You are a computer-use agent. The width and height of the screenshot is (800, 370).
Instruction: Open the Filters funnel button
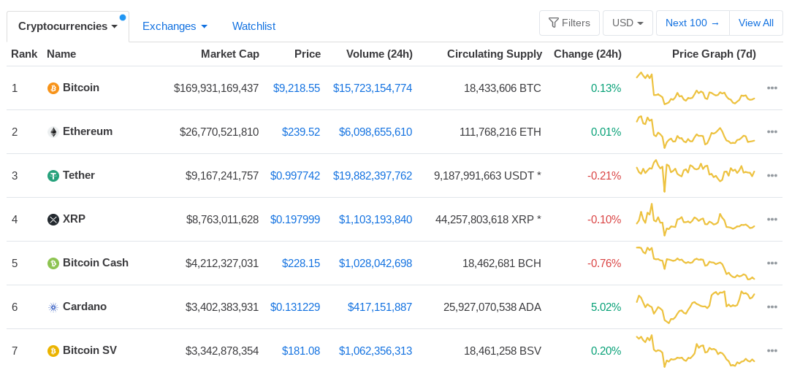pos(569,23)
